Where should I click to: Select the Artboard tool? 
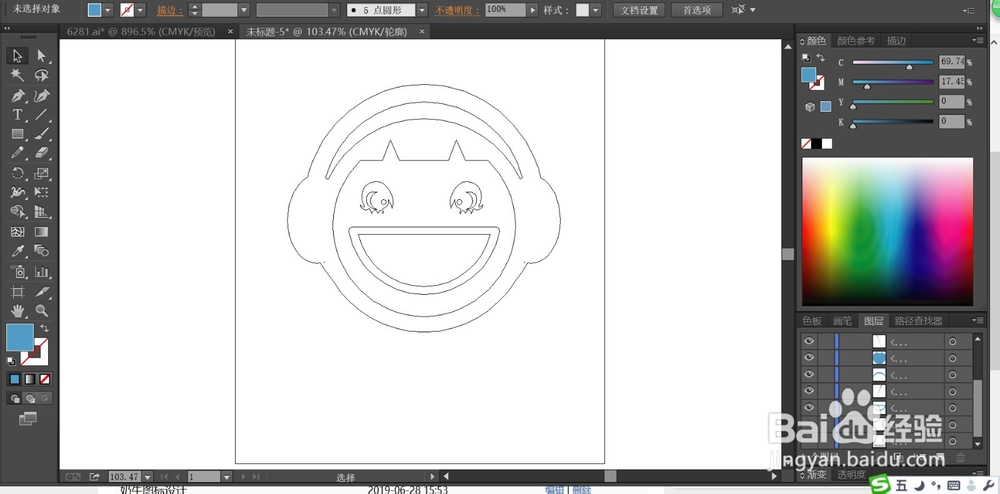(18, 292)
